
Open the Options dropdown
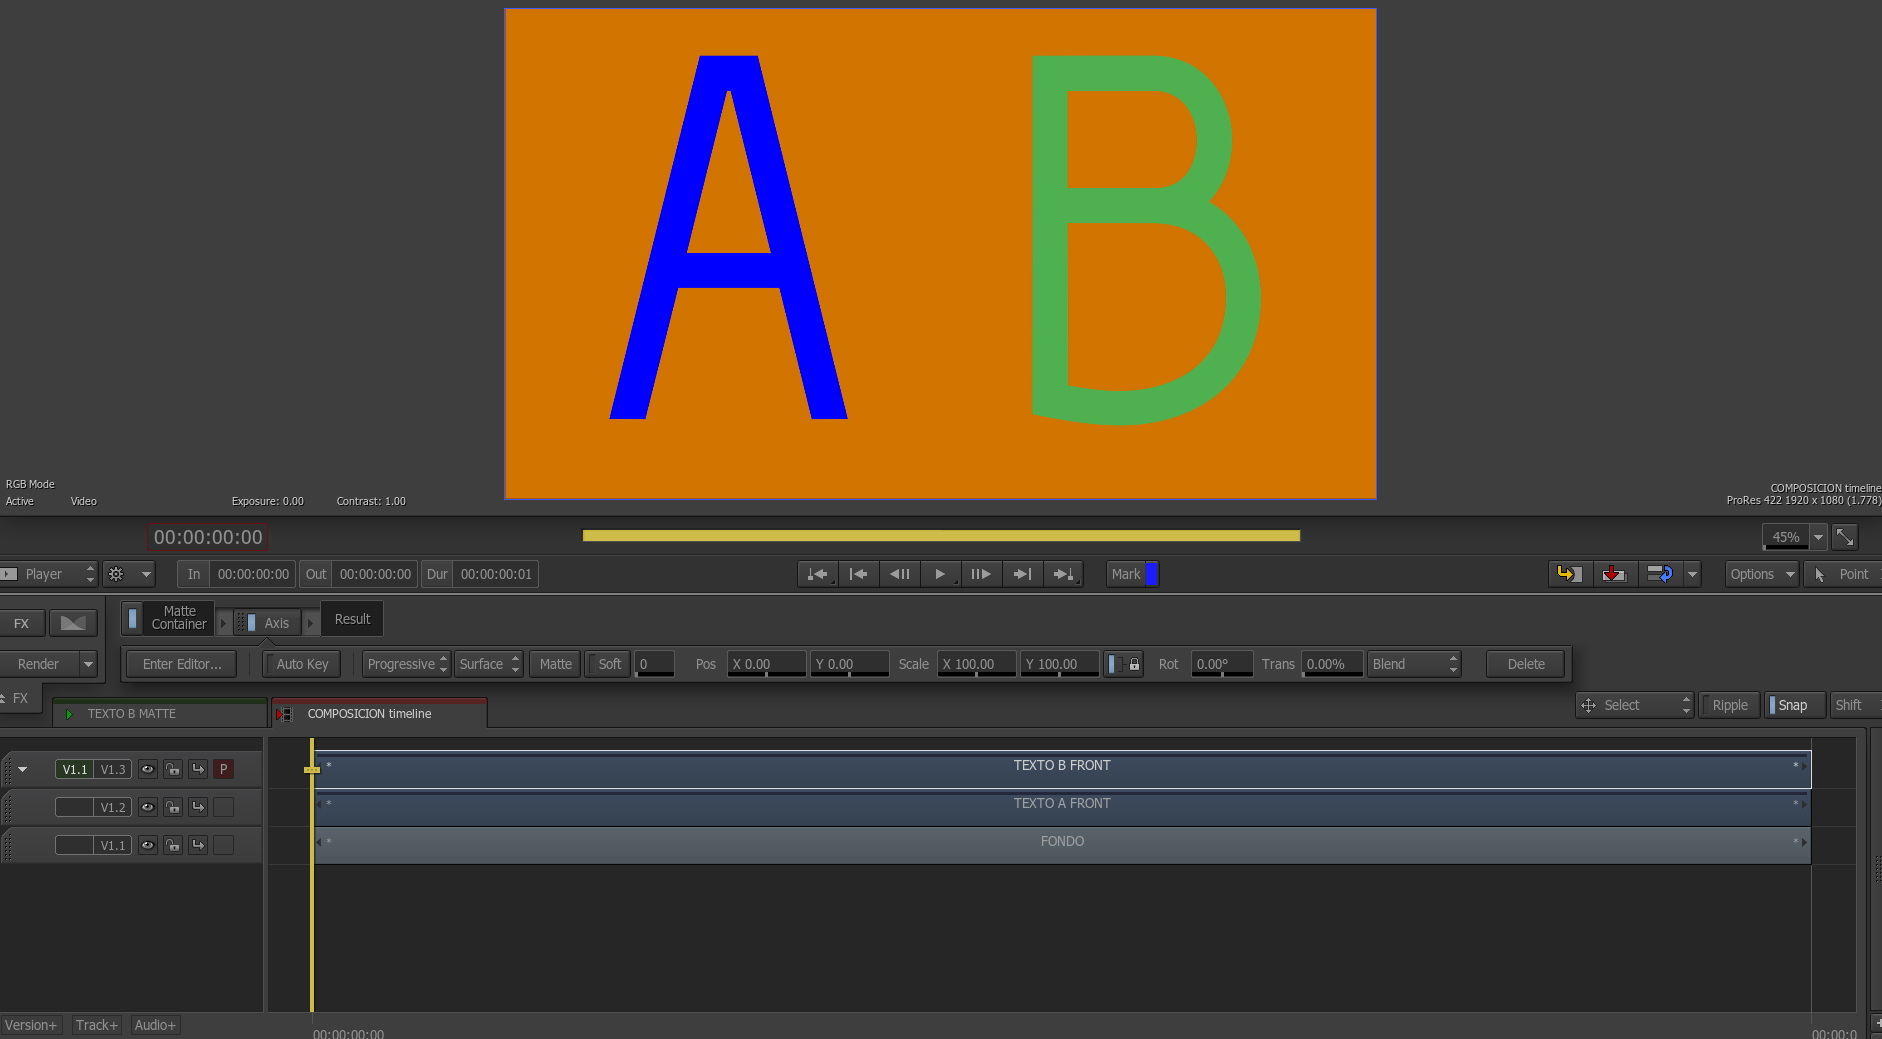tap(1762, 574)
